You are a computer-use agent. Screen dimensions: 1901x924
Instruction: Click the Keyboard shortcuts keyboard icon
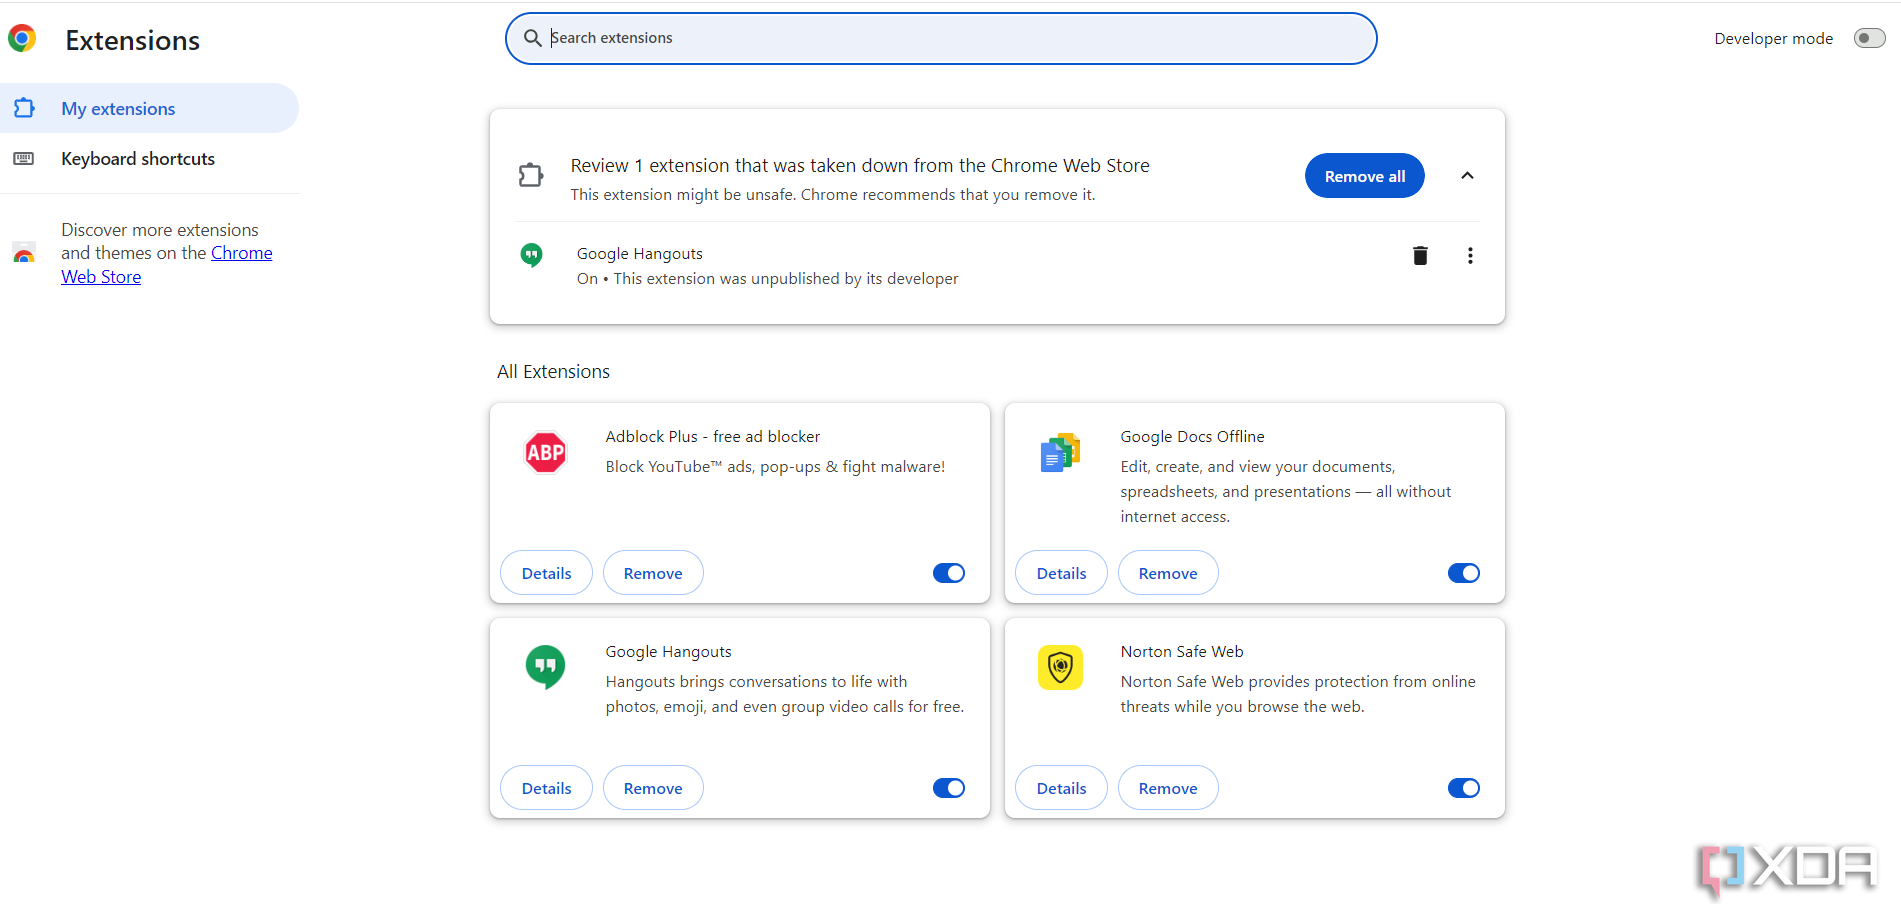point(24,159)
